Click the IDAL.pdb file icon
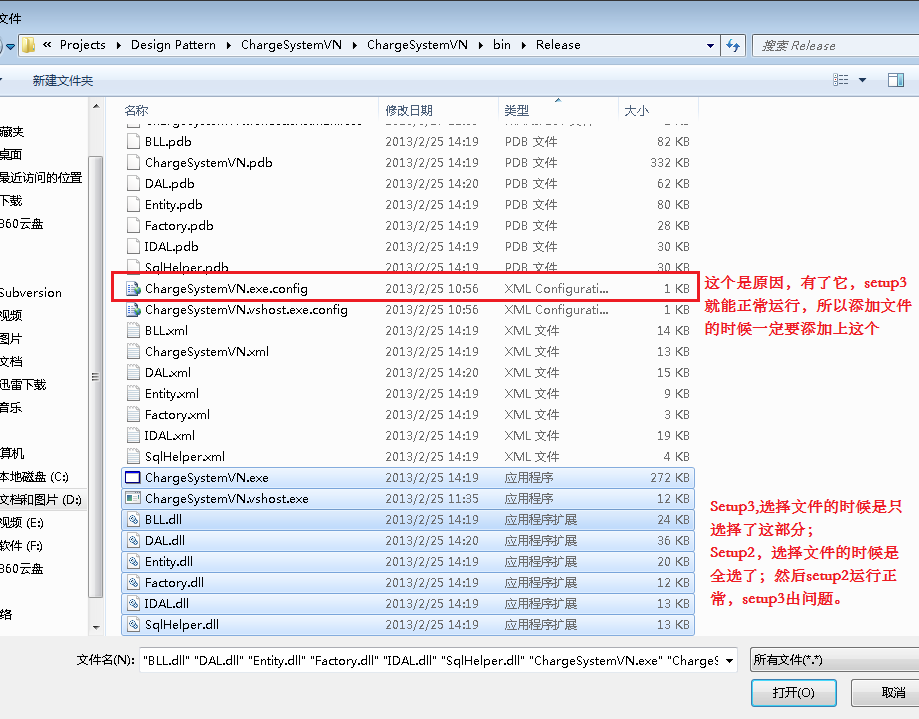 [x=134, y=247]
